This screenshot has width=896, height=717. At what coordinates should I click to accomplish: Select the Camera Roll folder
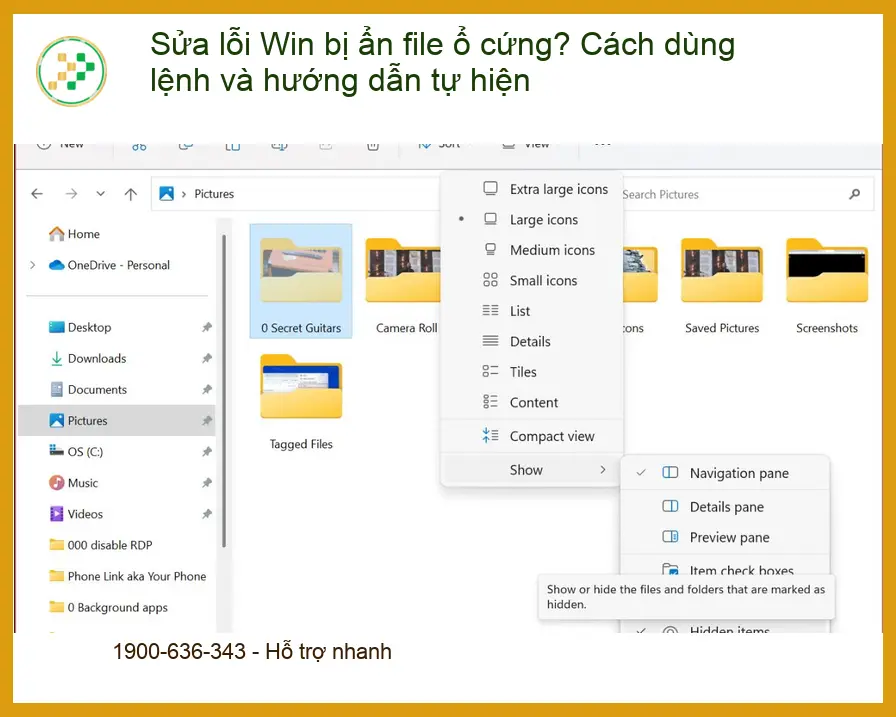coord(403,286)
